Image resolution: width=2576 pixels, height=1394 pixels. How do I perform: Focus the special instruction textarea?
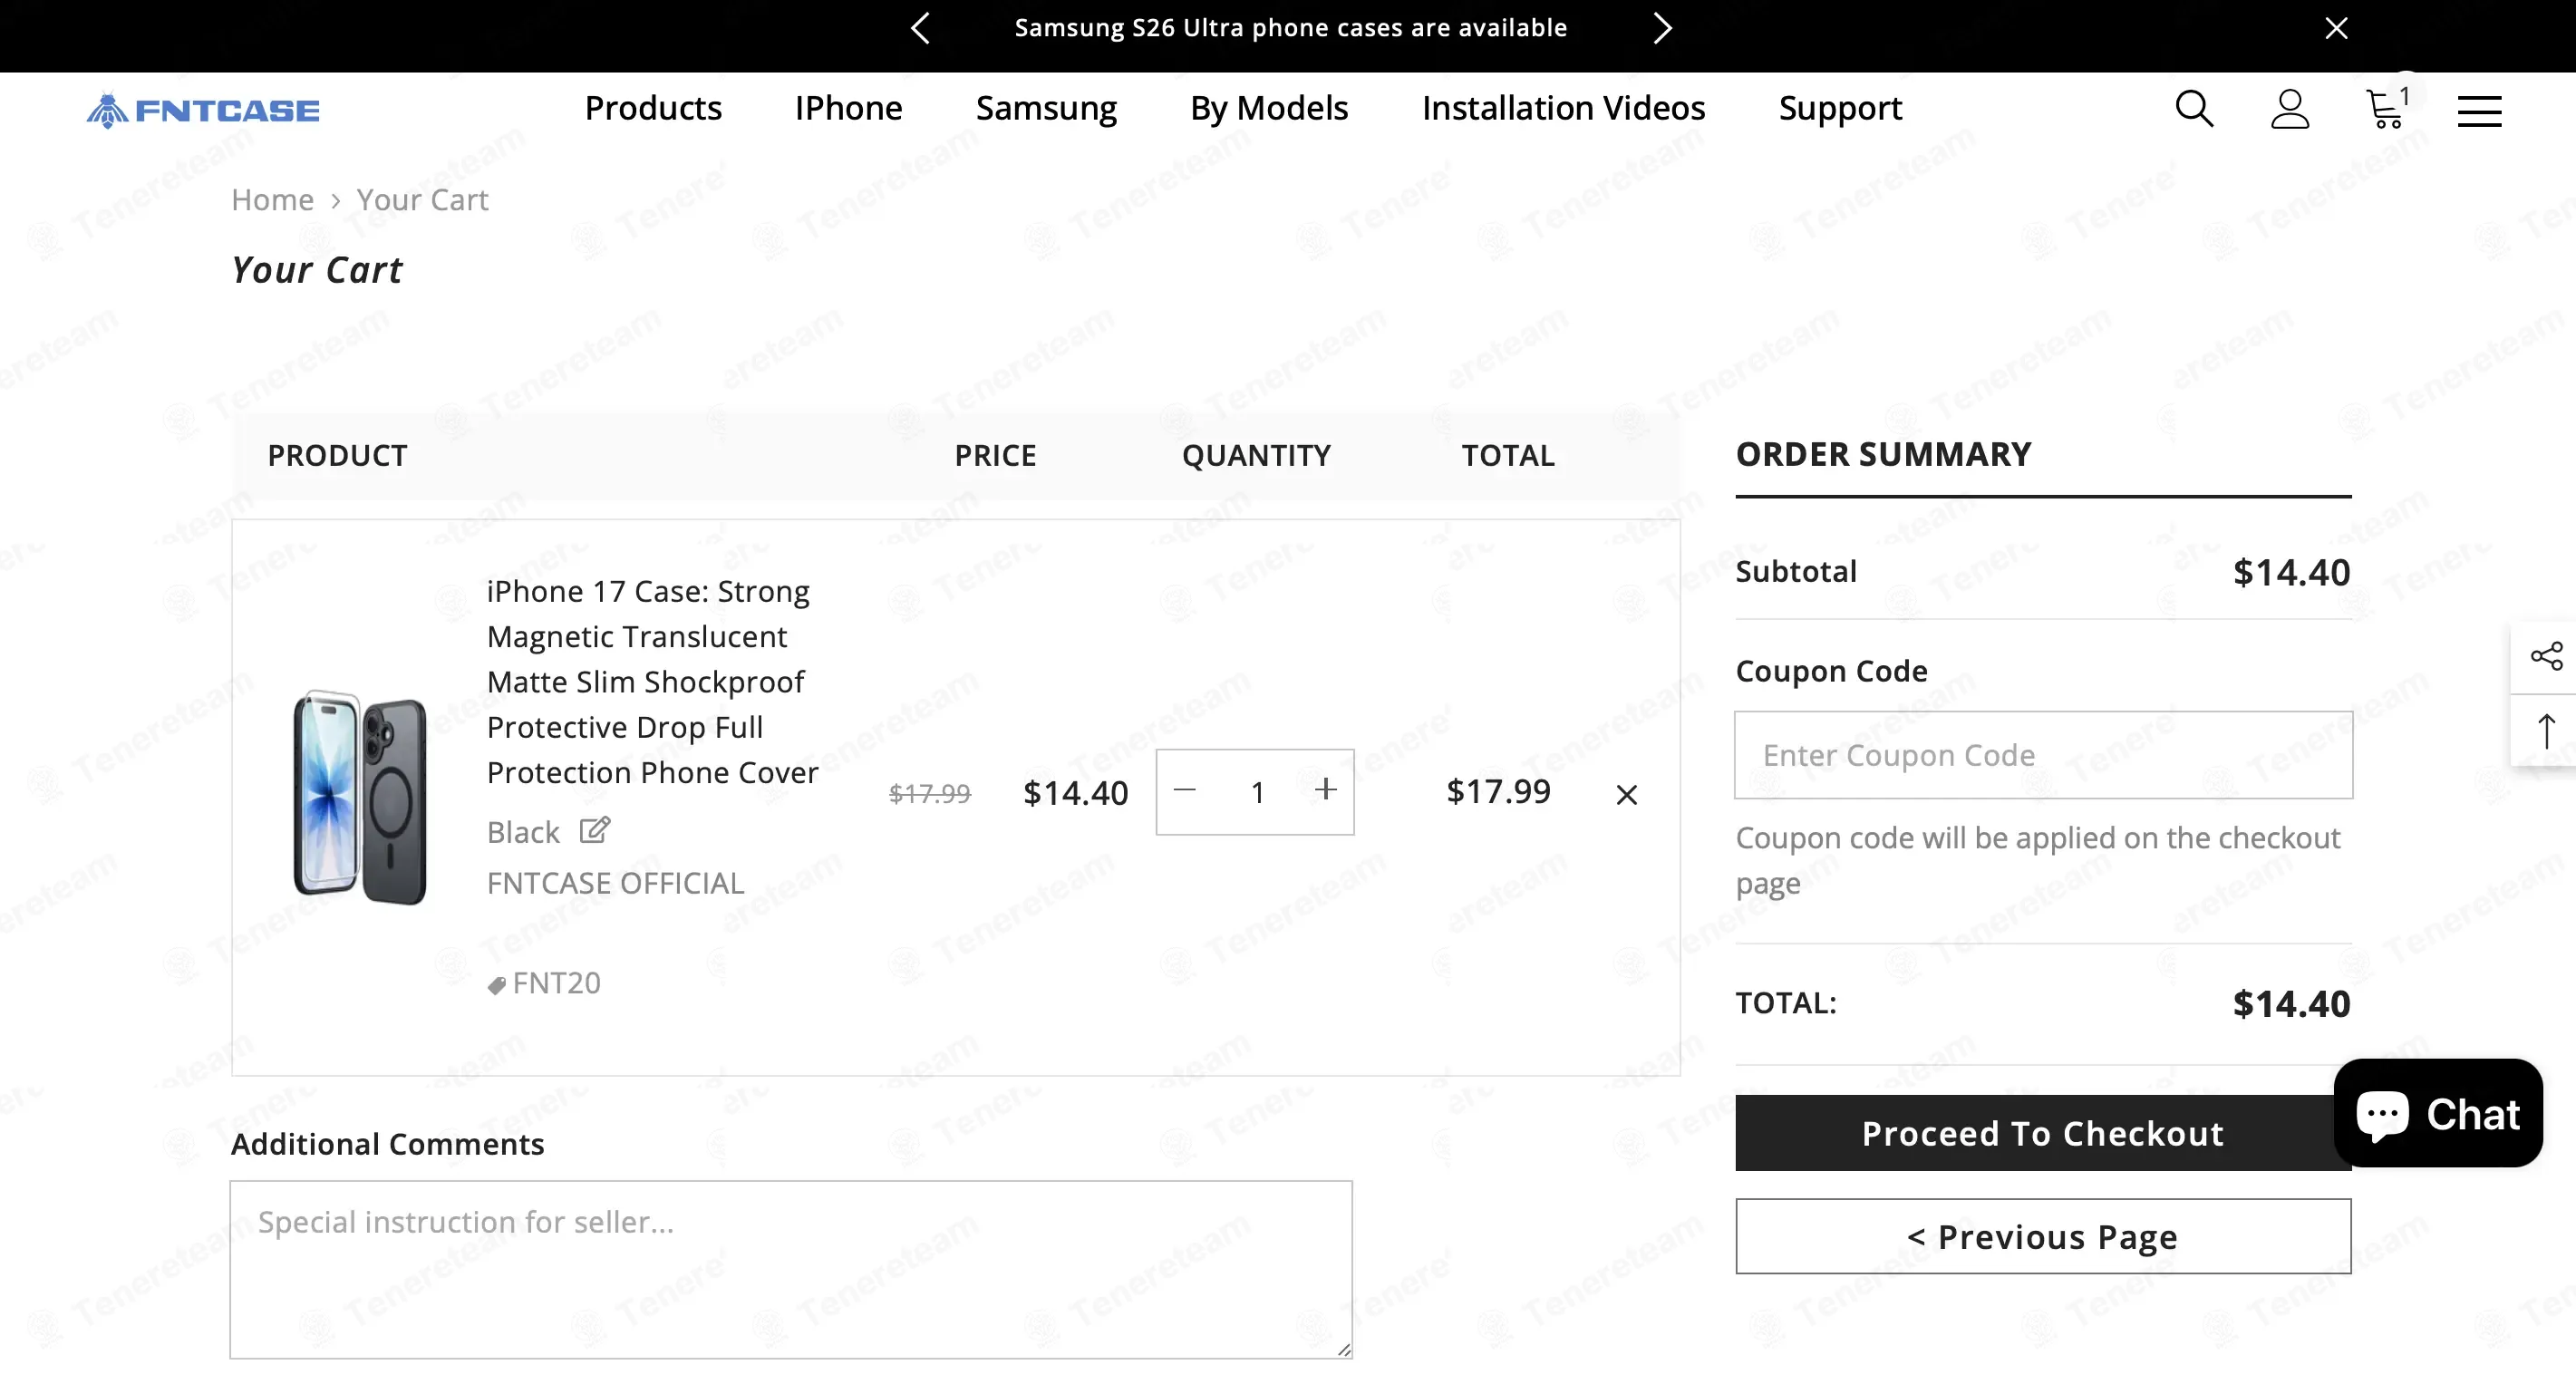click(x=791, y=1269)
